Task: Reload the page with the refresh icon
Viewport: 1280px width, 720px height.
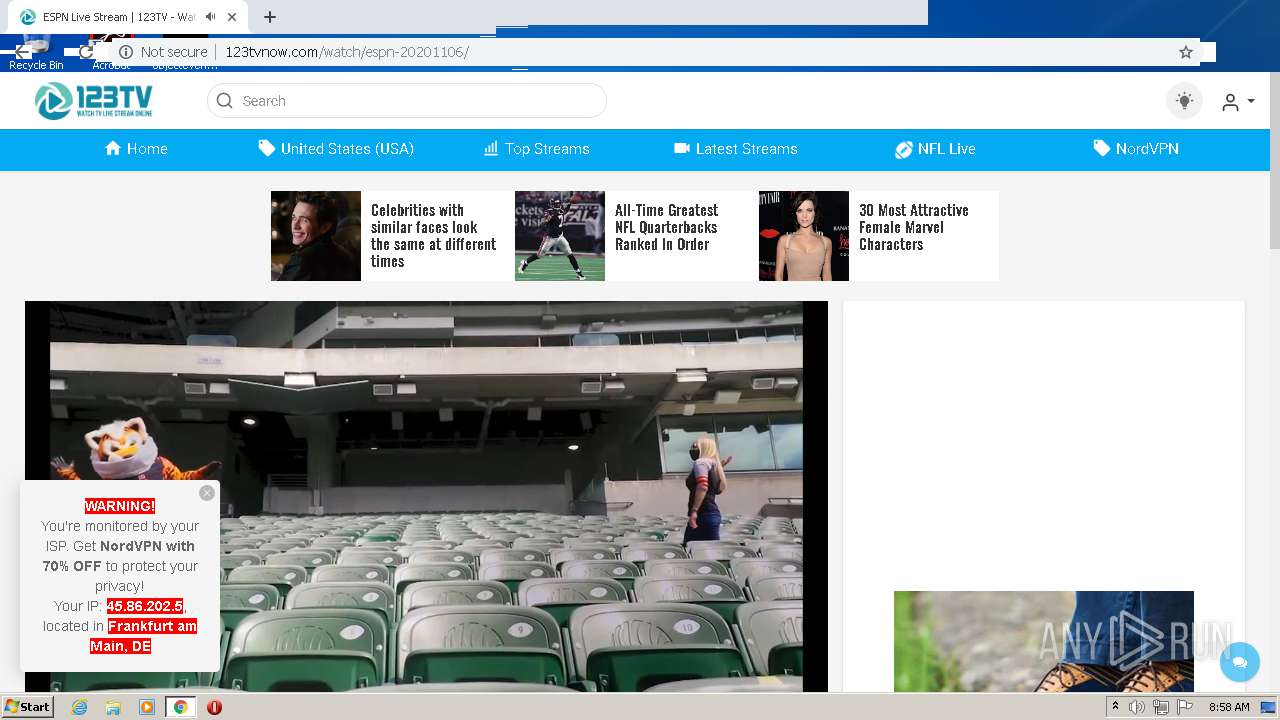Action: point(86,52)
